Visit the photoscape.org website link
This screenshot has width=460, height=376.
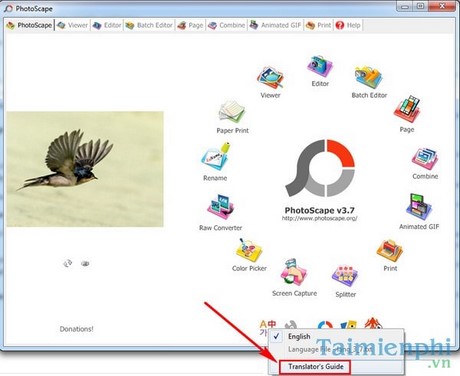[319, 219]
